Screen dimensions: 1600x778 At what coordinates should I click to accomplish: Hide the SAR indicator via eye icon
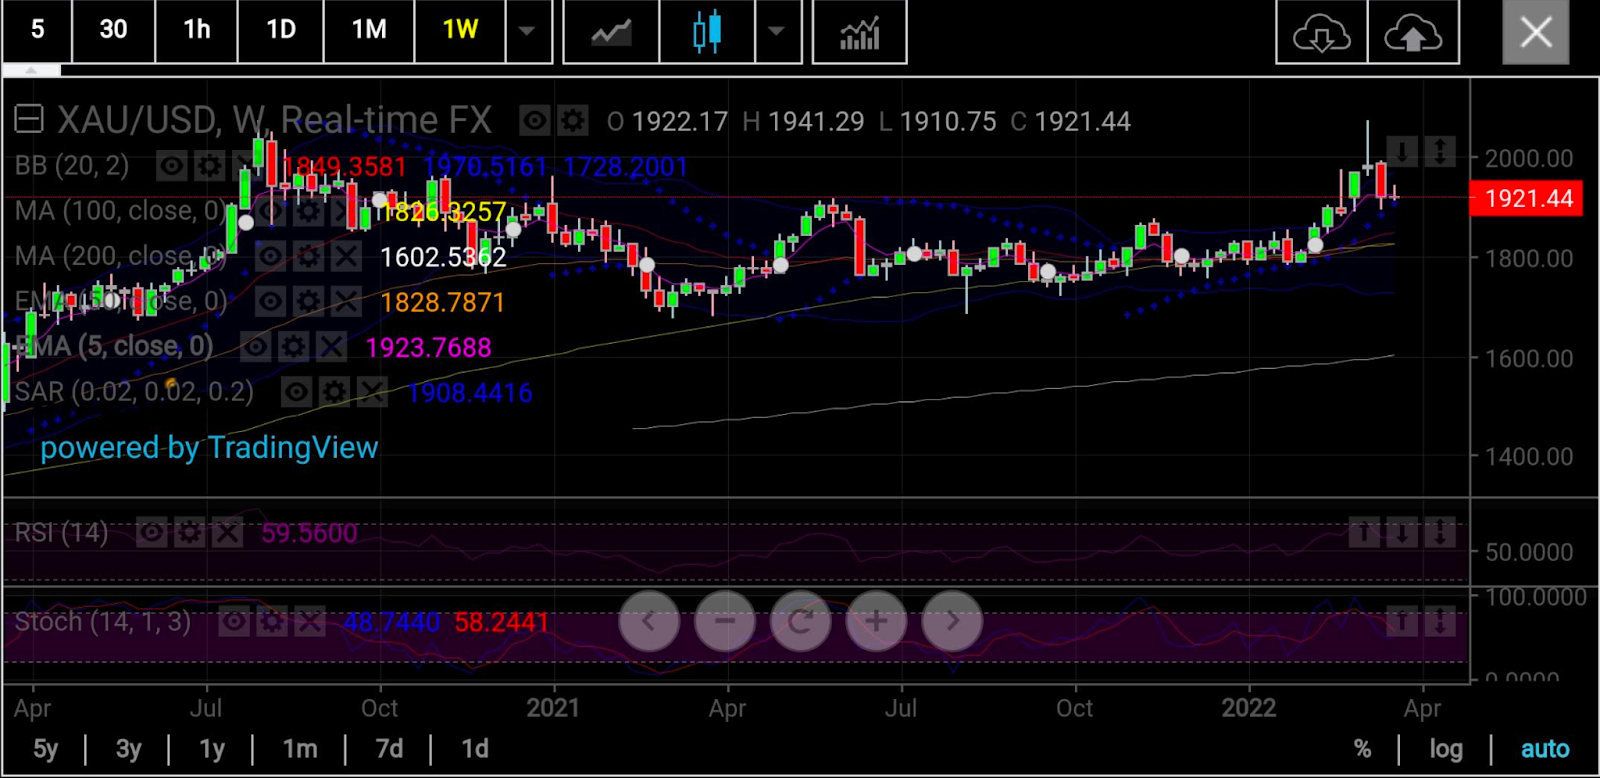296,392
